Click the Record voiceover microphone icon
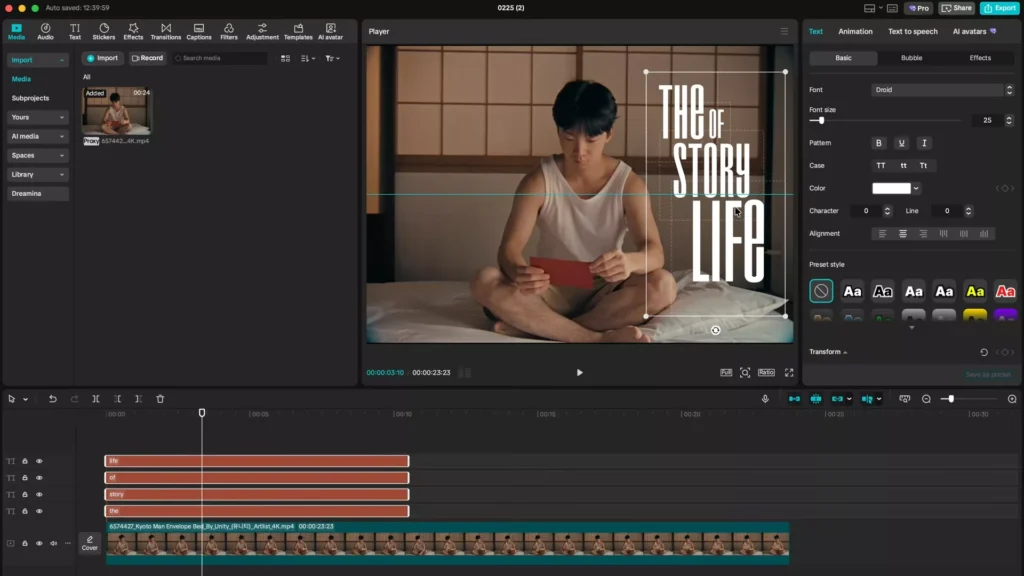Viewport: 1024px width, 576px height. (766, 398)
